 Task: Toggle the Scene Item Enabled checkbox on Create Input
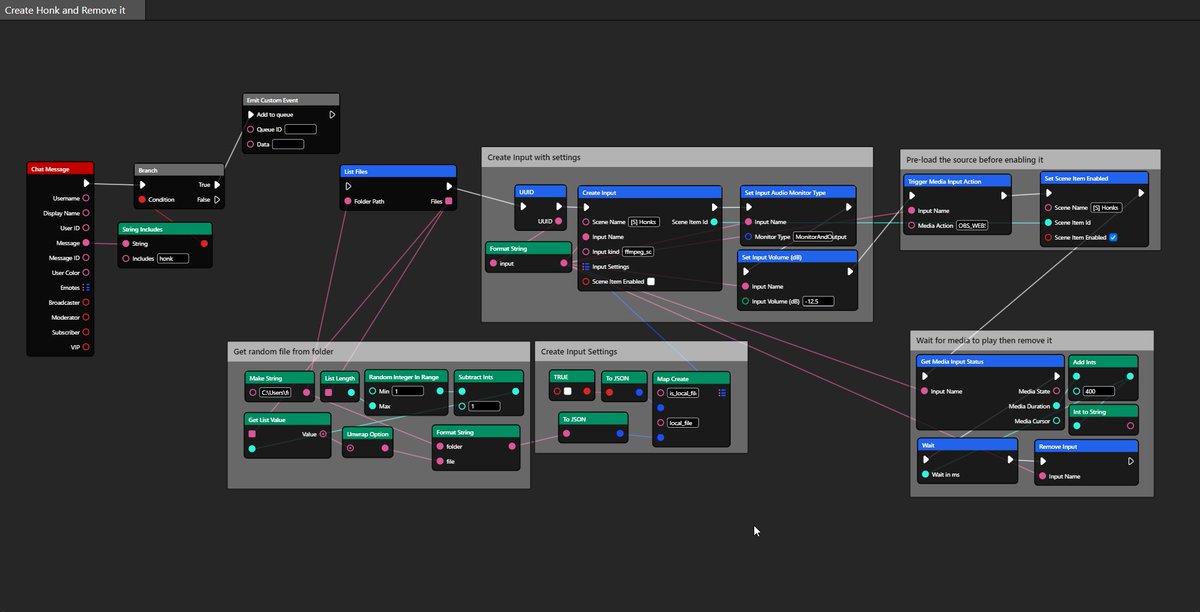point(651,281)
